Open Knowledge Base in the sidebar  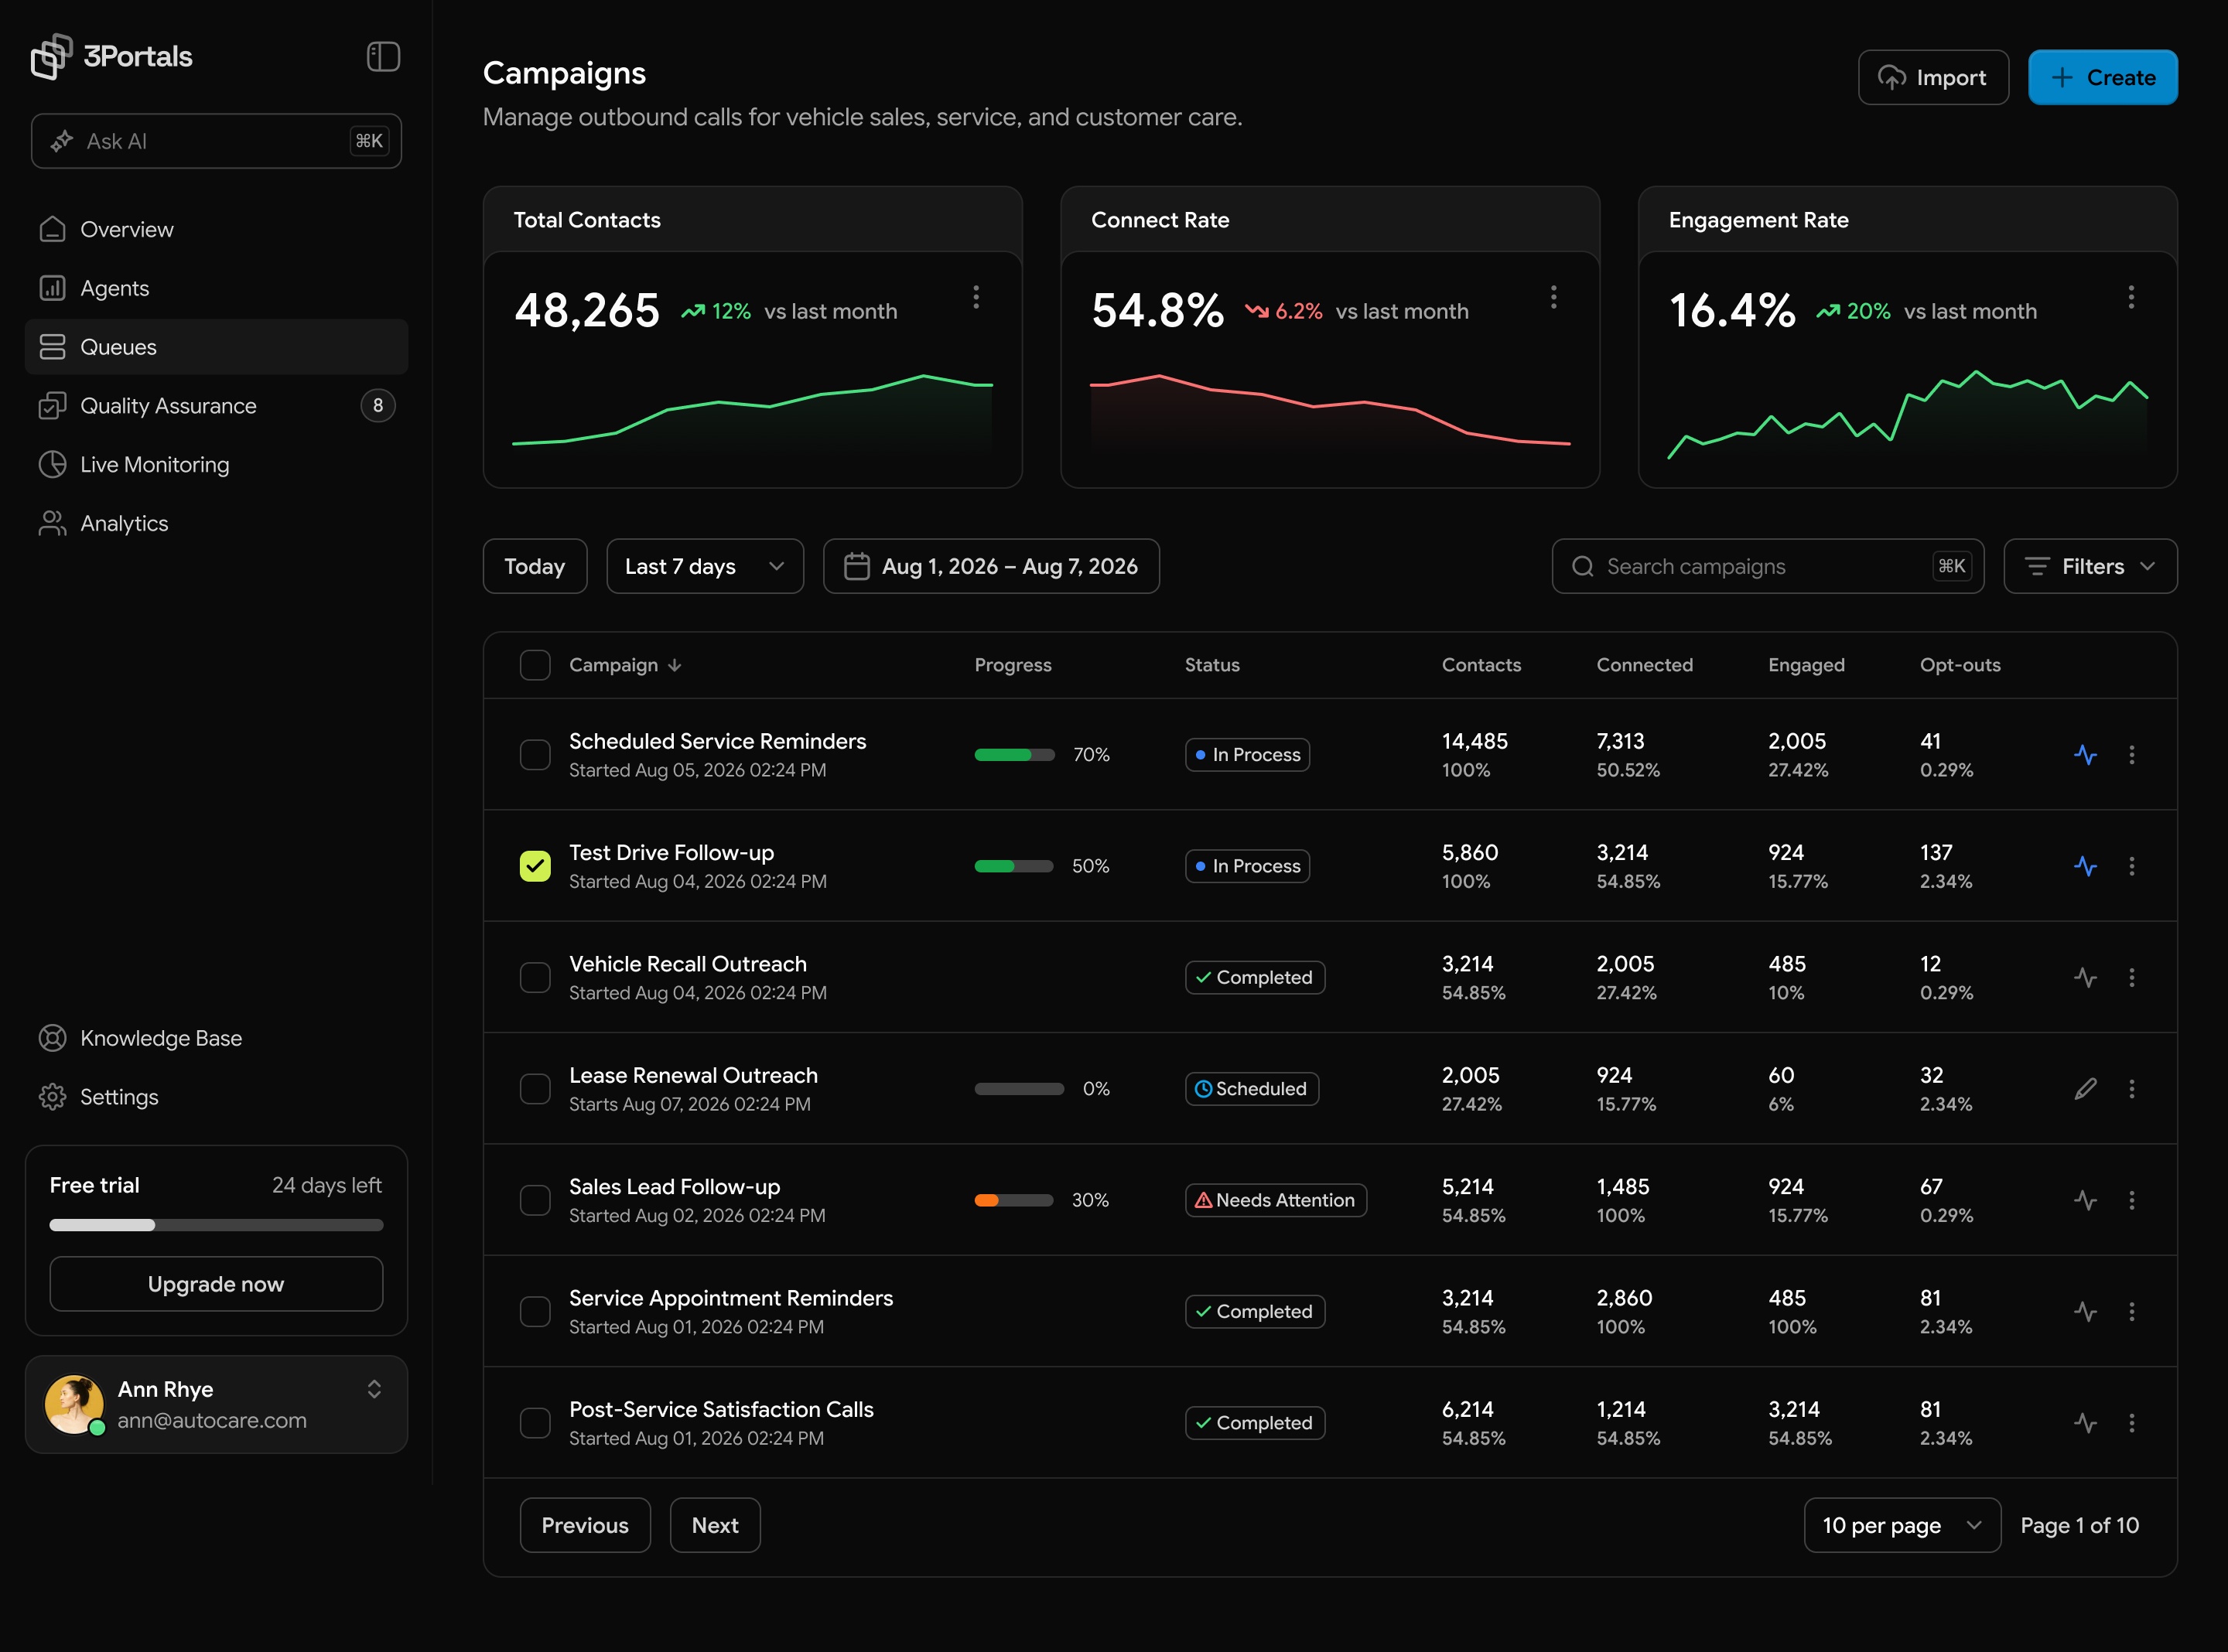[216, 1039]
